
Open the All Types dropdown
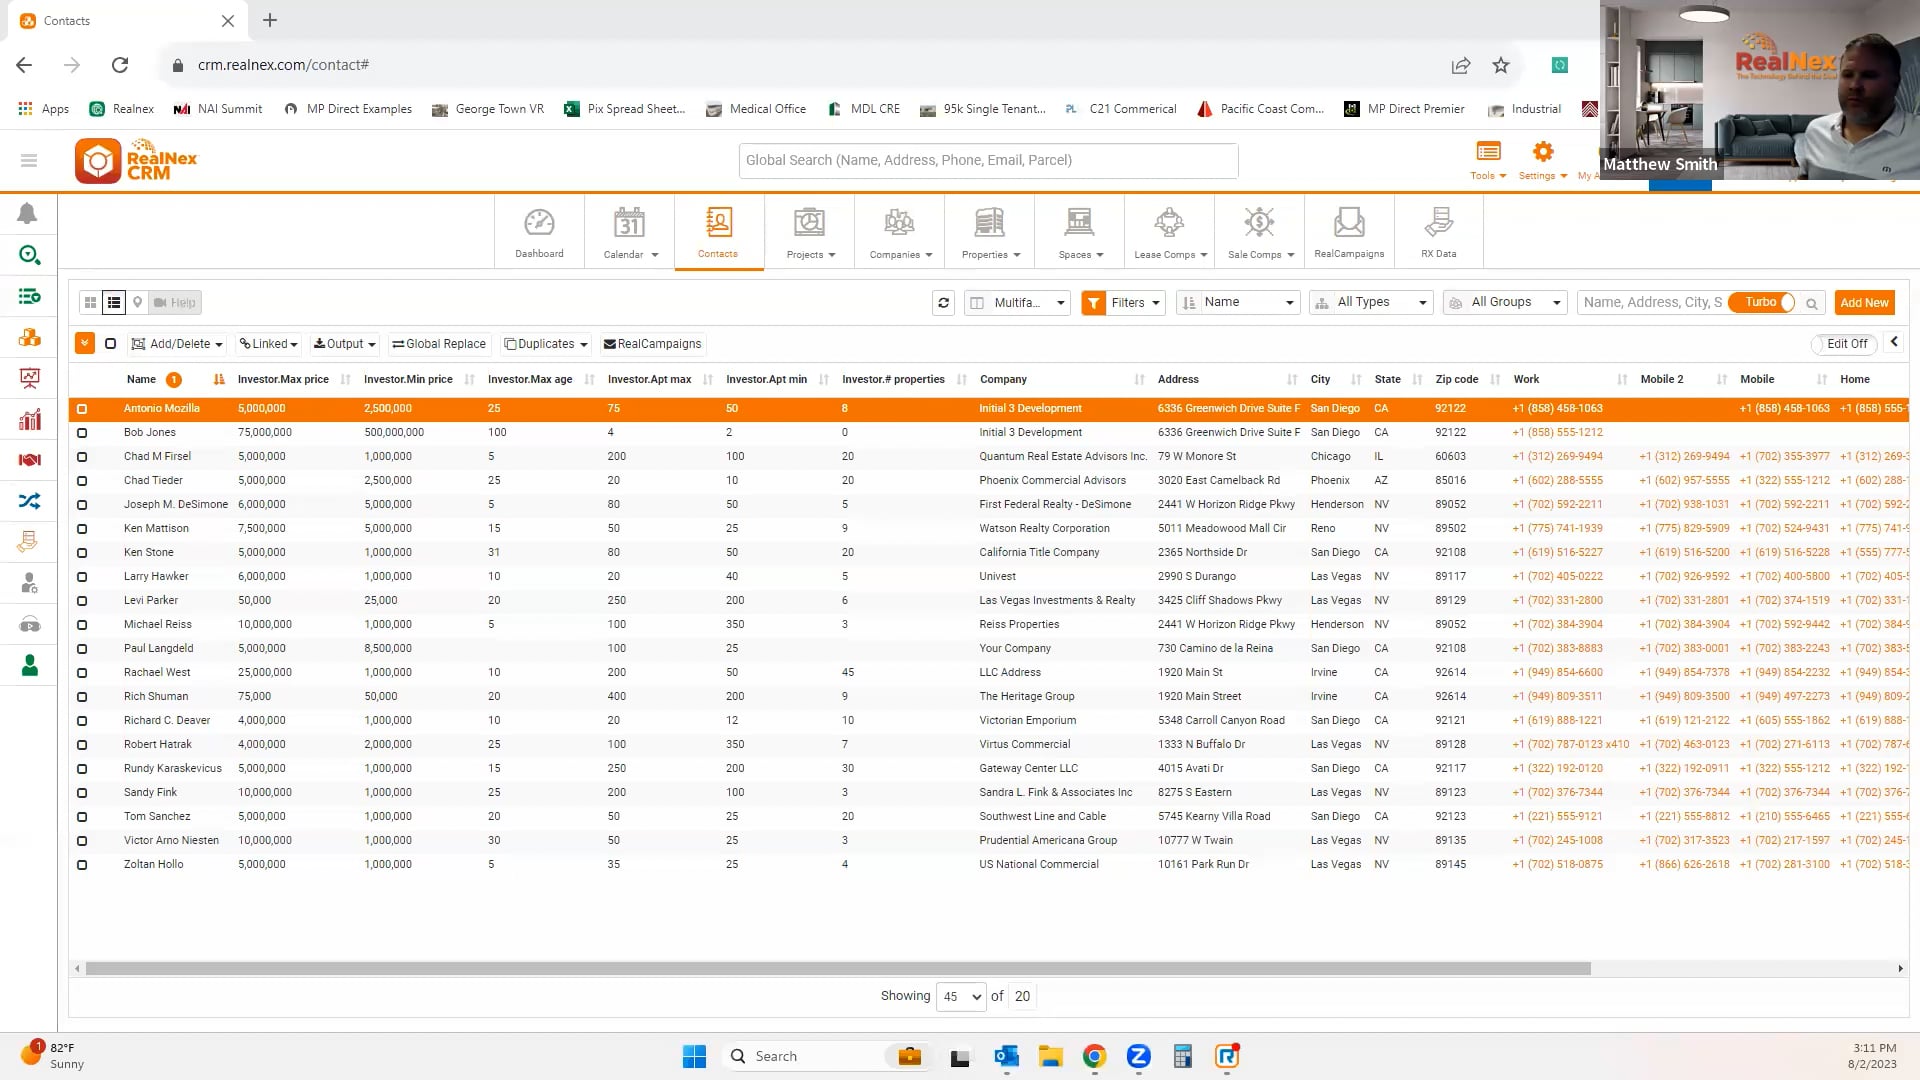pos(1371,302)
